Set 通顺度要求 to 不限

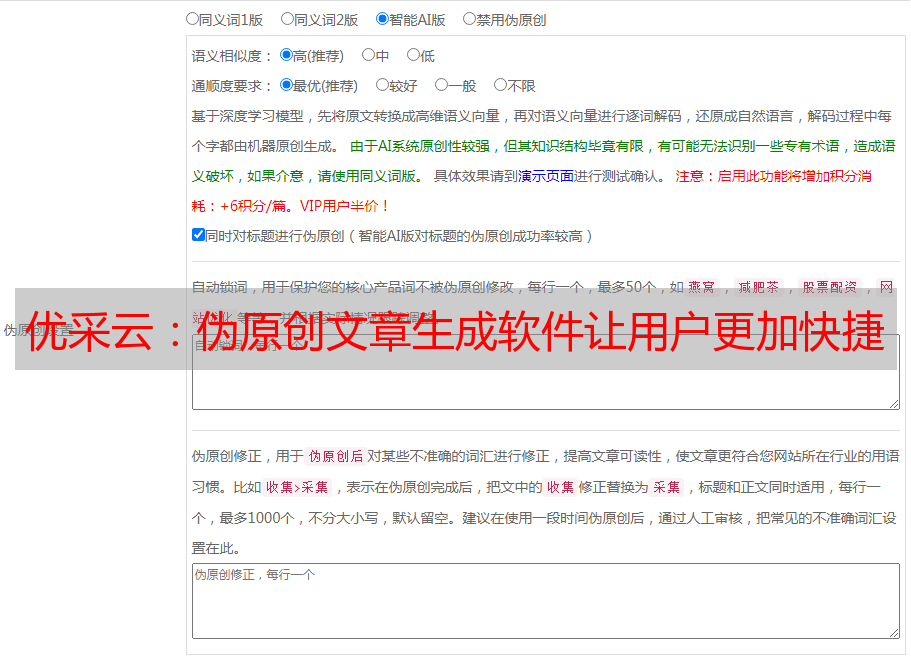pos(500,85)
